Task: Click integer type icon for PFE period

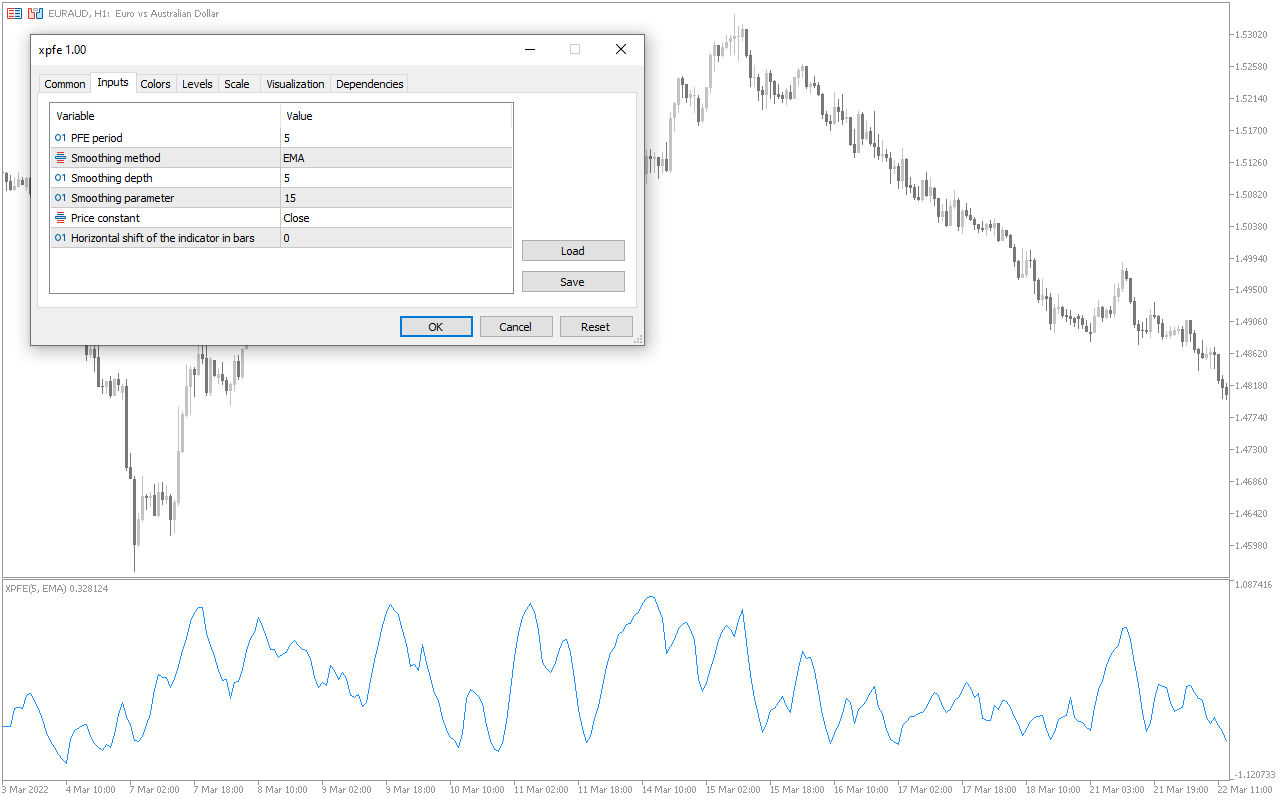Action: click(61, 138)
